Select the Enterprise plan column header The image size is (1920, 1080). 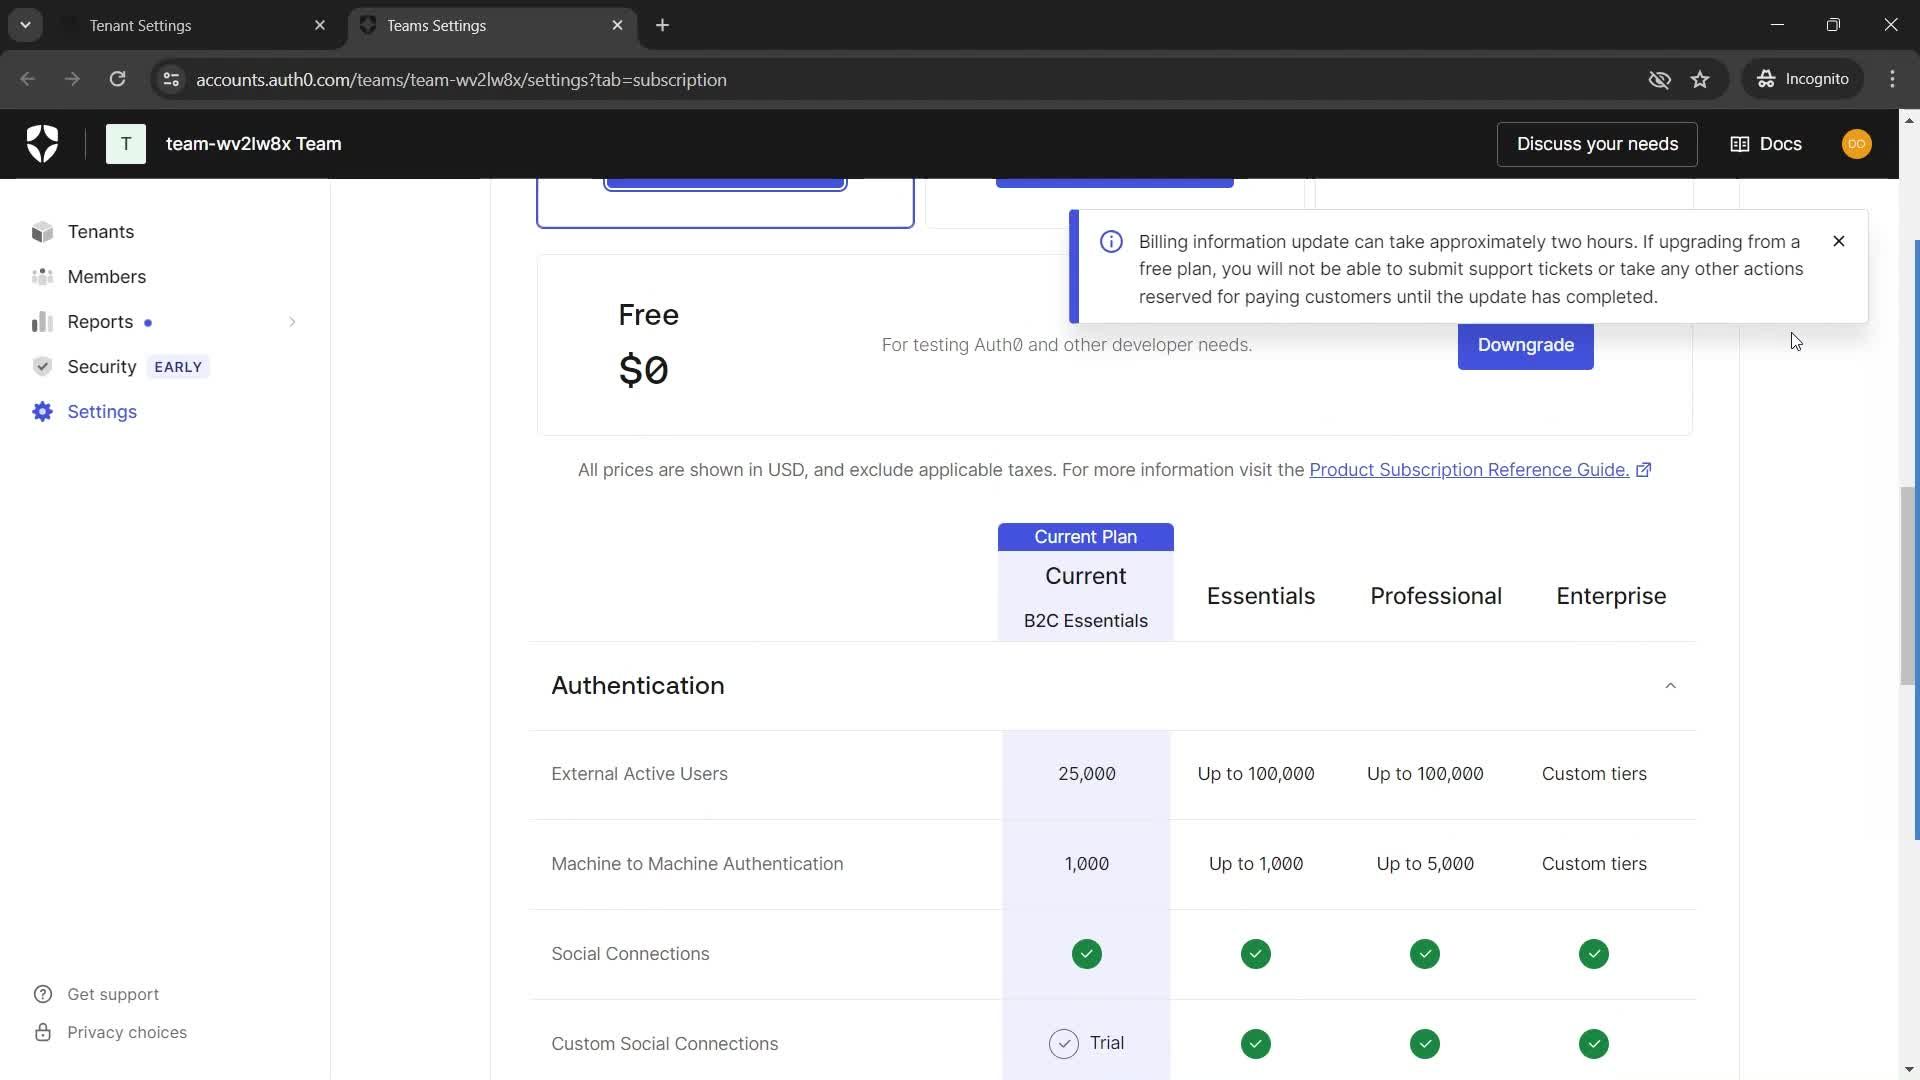pyautogui.click(x=1611, y=596)
